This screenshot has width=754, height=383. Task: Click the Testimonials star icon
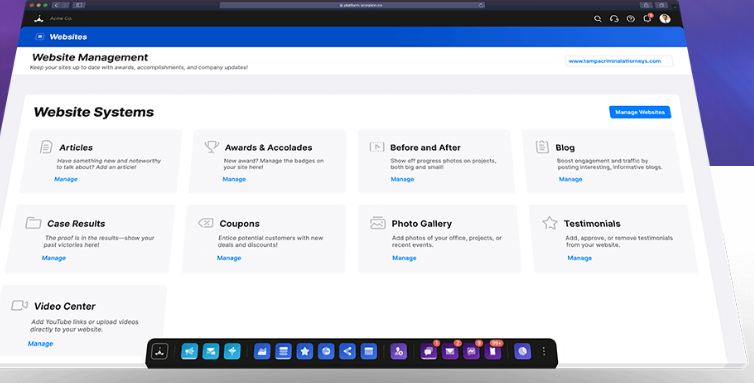coord(550,223)
